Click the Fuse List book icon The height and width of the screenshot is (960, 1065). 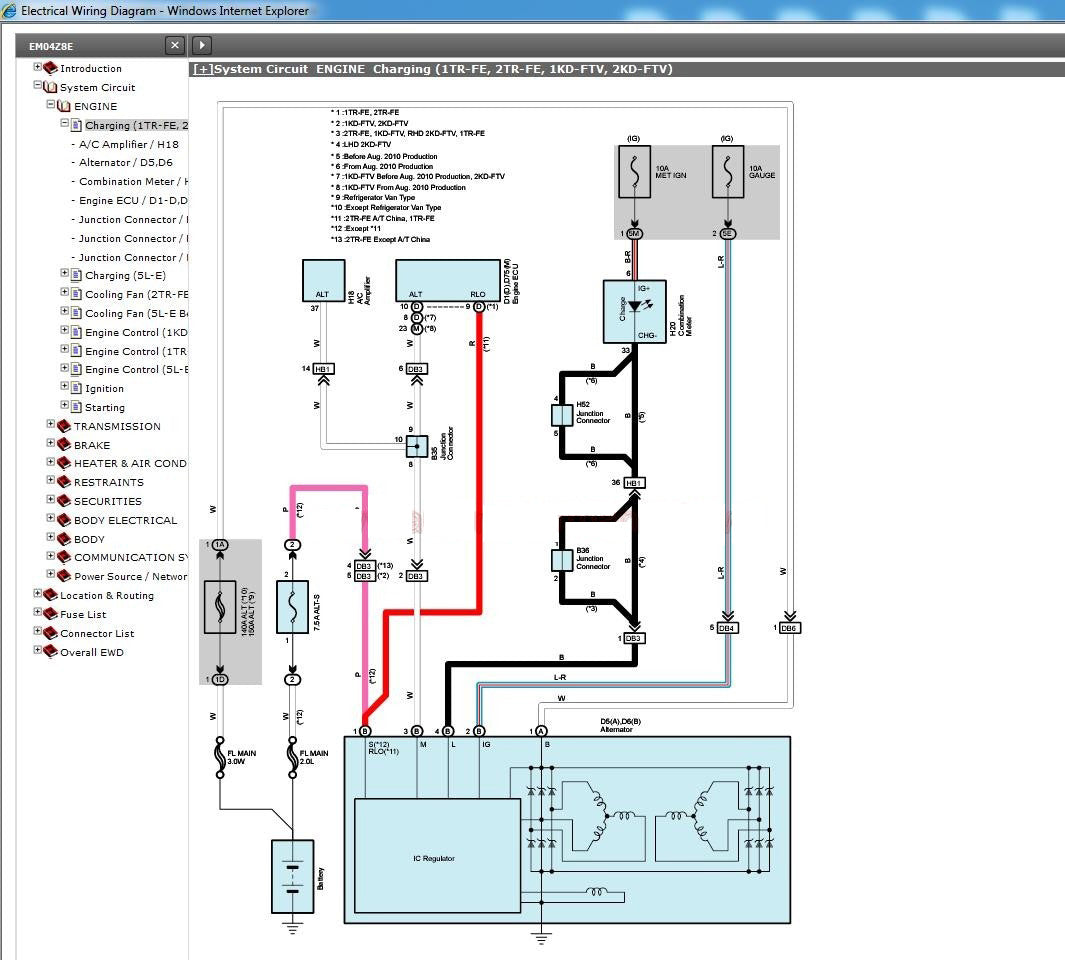[x=50, y=614]
